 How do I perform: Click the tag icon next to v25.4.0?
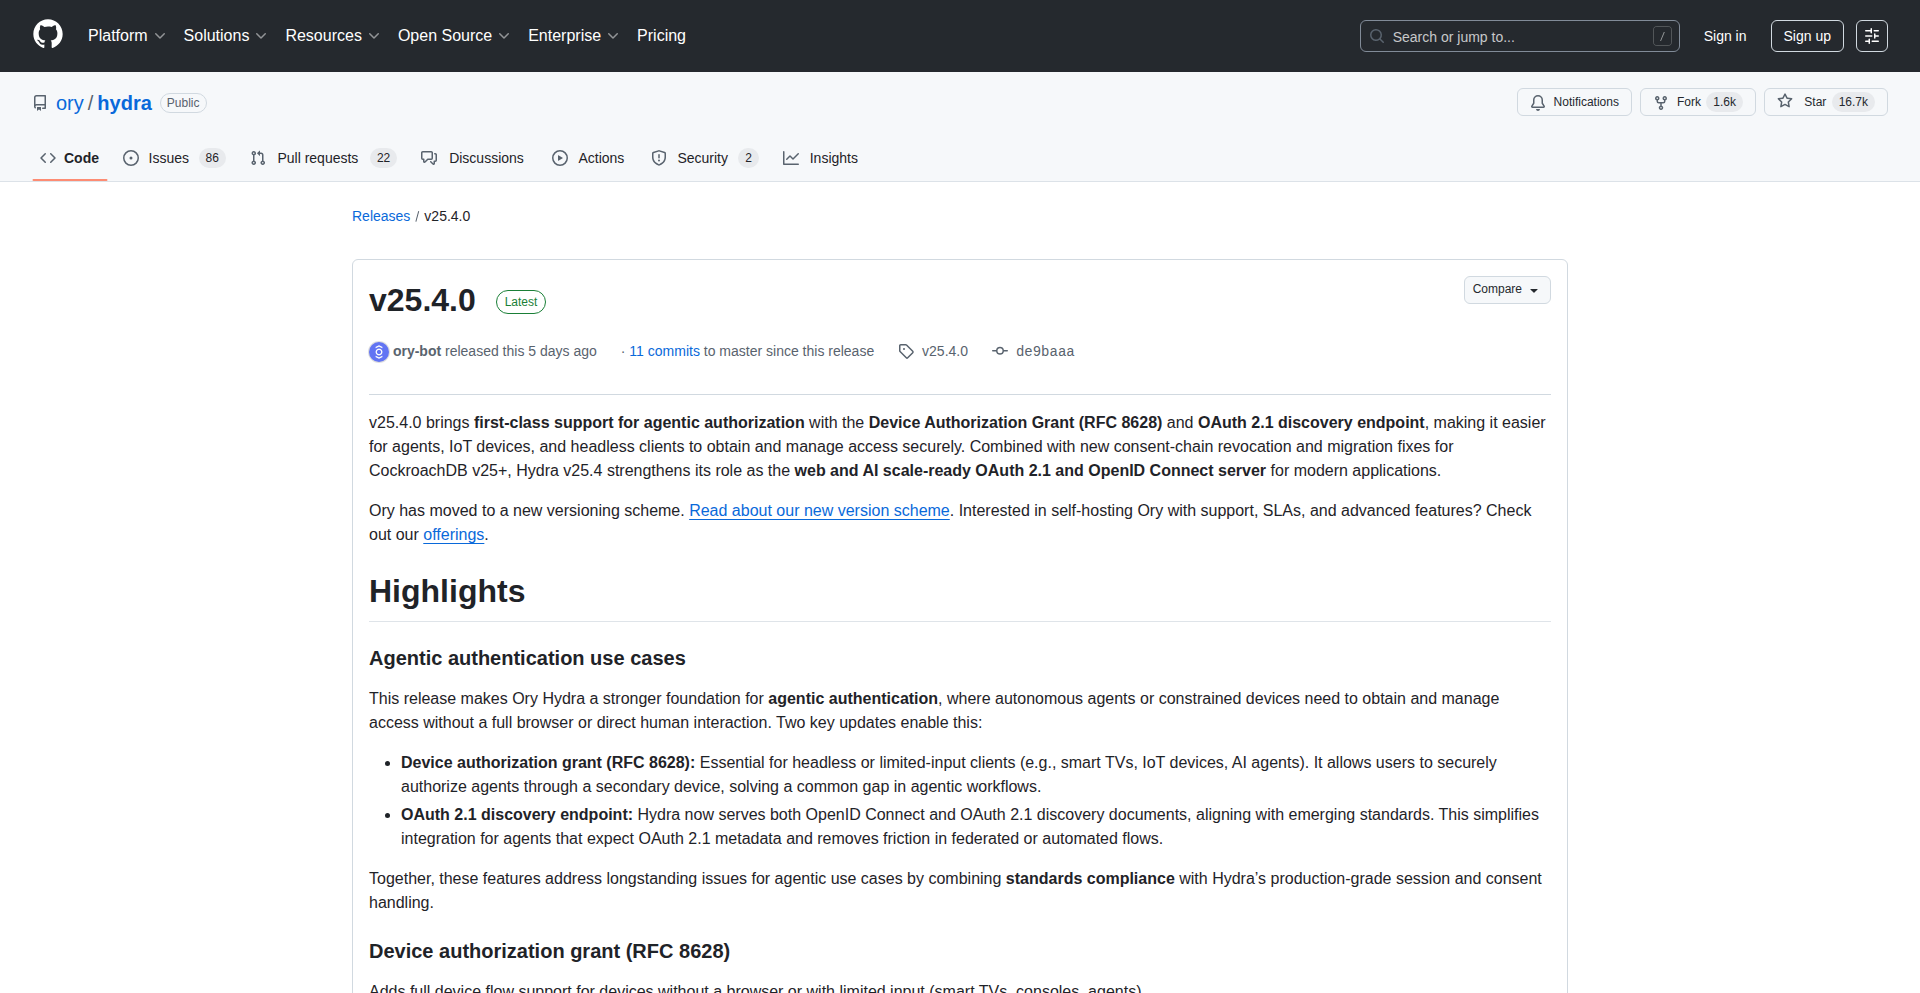point(906,351)
